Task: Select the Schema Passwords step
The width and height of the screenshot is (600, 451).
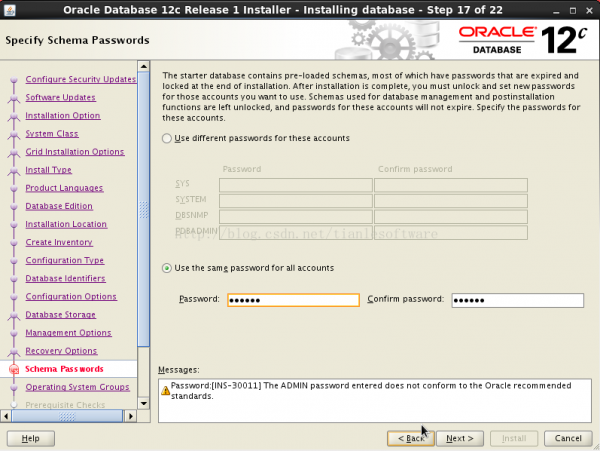Action: tap(64, 369)
